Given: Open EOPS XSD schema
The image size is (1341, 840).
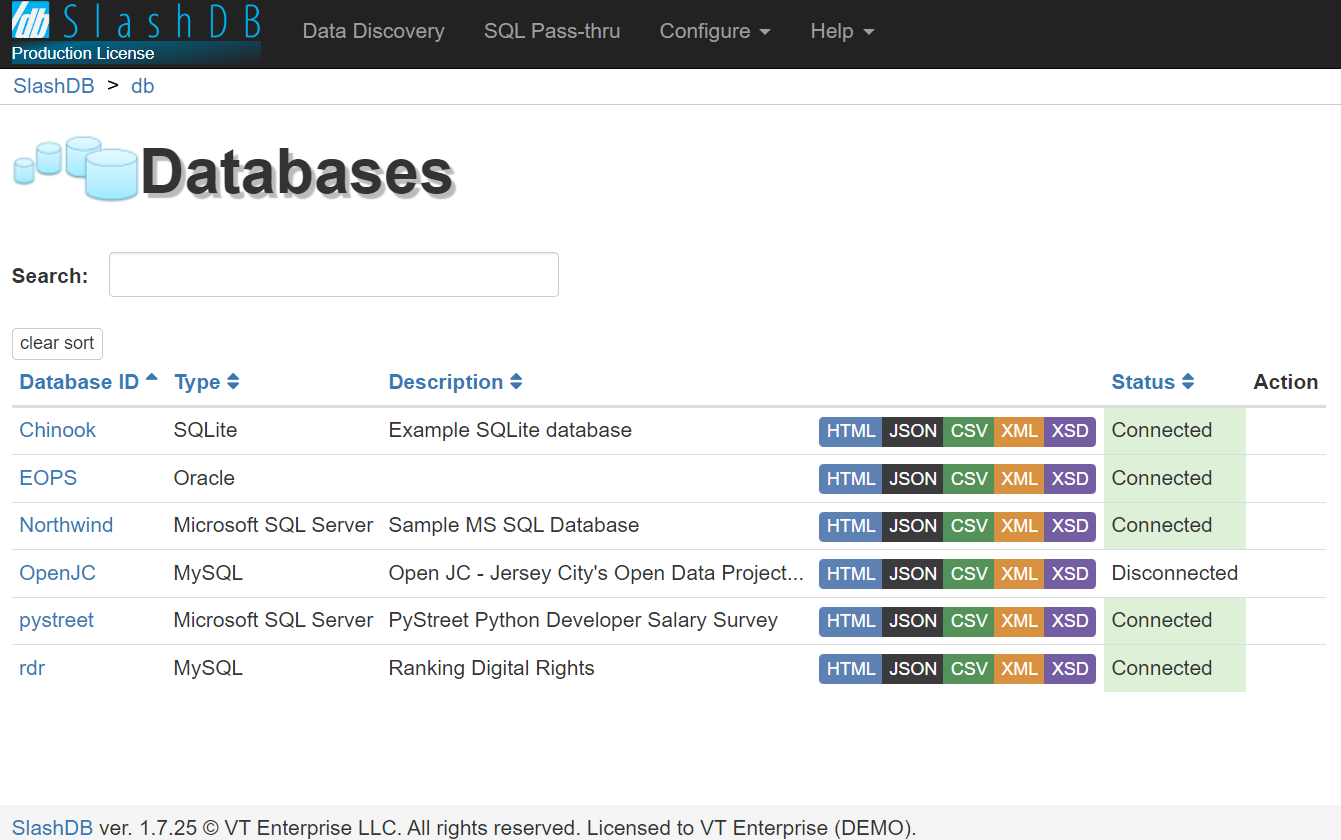Looking at the screenshot, I should 1070,479.
